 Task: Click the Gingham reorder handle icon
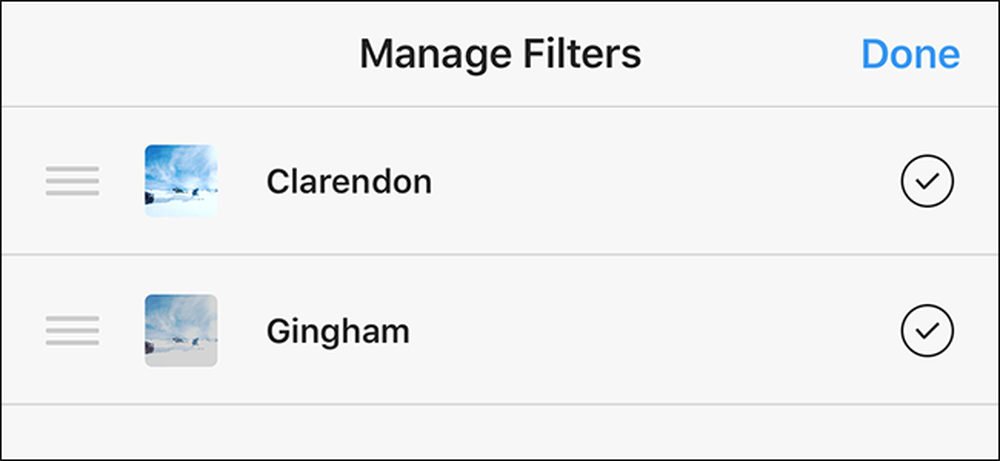point(72,330)
